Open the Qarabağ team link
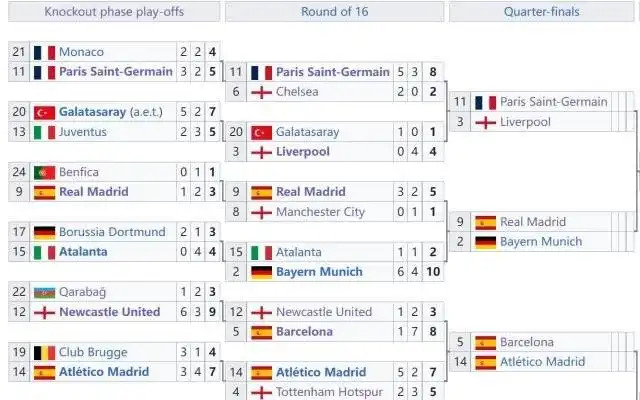This screenshot has height=400, width=640. 84,292
